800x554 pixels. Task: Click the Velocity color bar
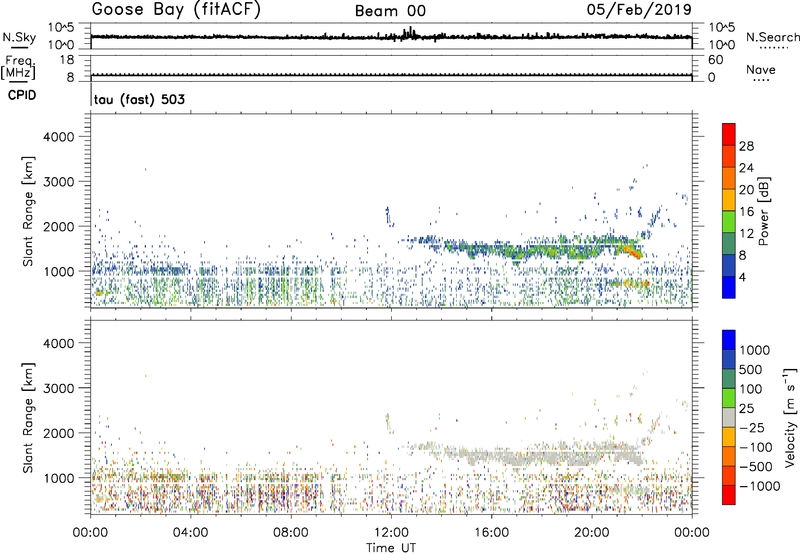[x=729, y=417]
